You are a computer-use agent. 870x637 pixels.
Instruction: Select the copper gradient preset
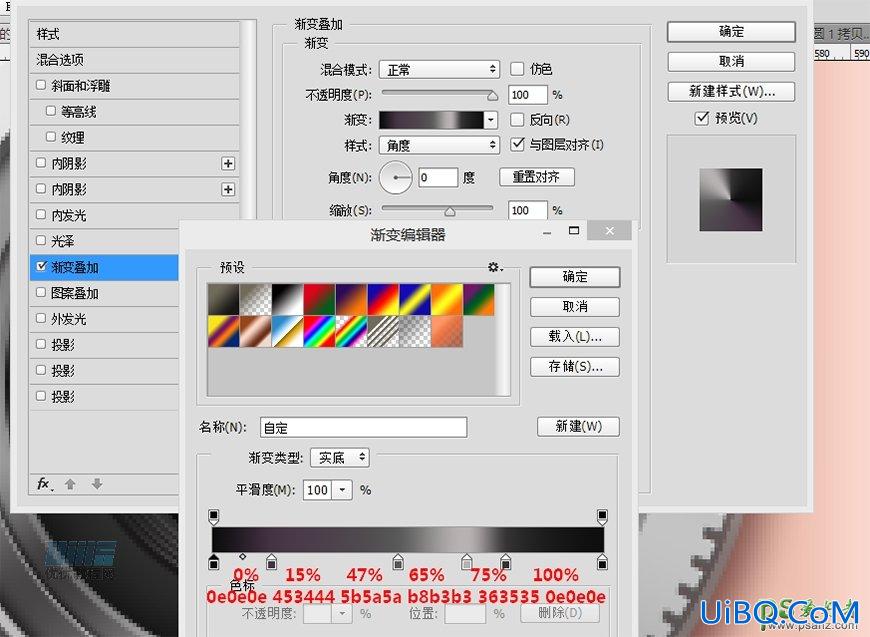click(x=255, y=331)
